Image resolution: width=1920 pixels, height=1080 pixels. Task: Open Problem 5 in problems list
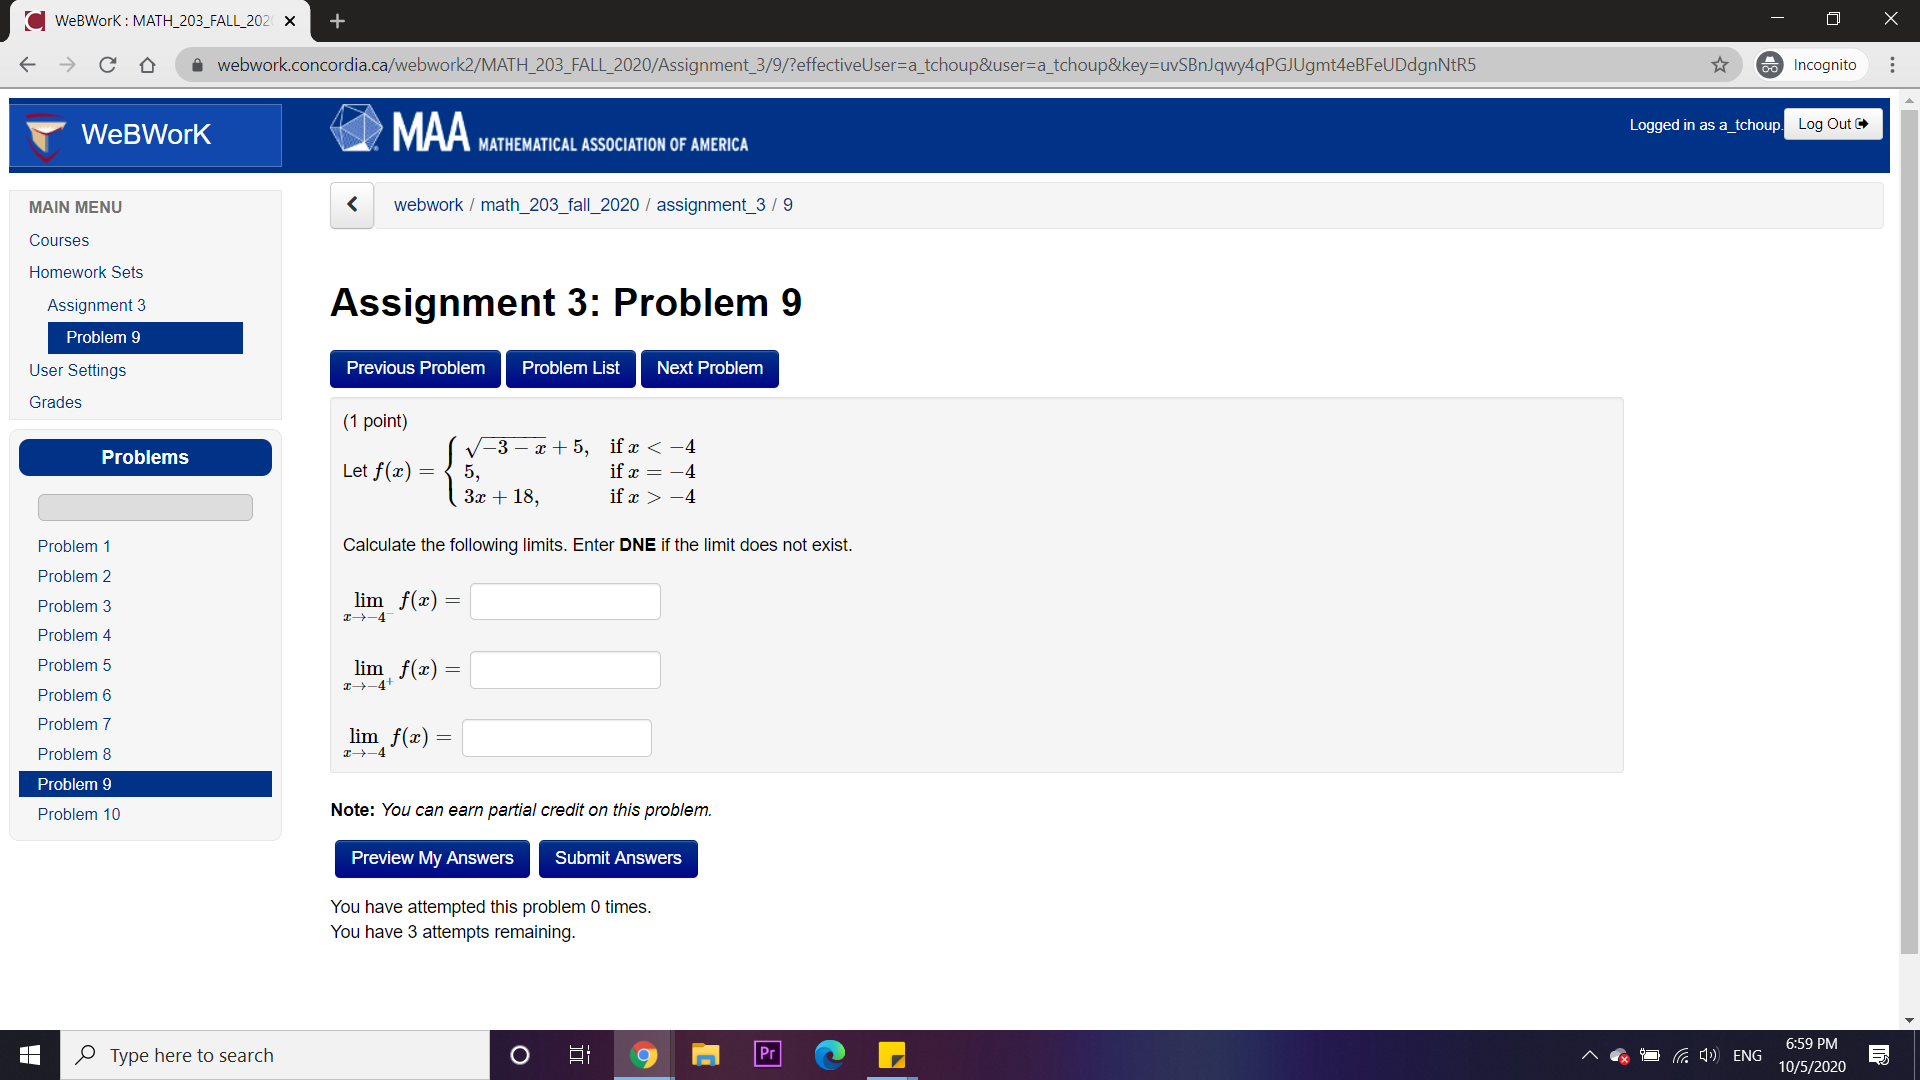tap(75, 665)
